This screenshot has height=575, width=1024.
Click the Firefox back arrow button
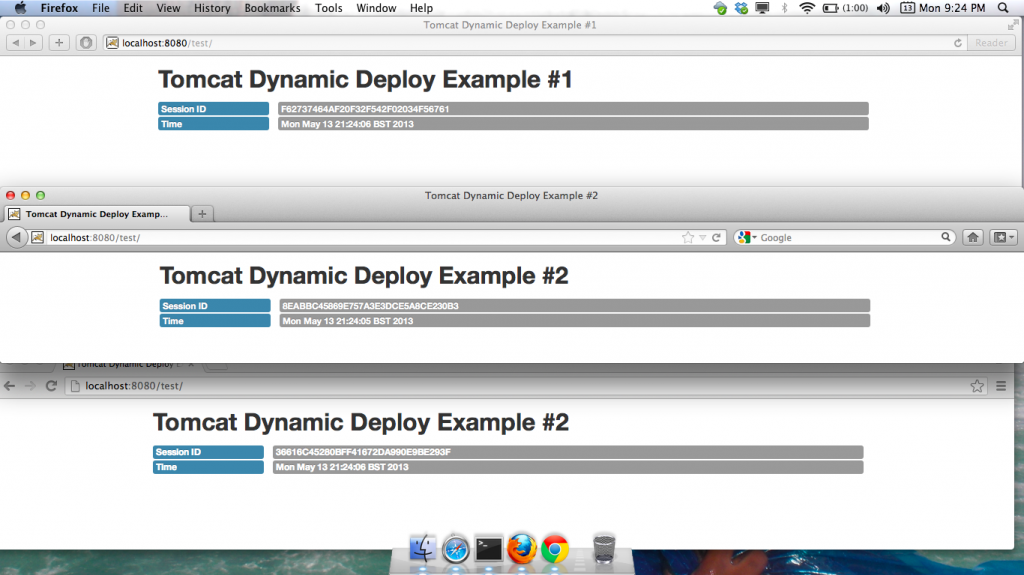16,238
